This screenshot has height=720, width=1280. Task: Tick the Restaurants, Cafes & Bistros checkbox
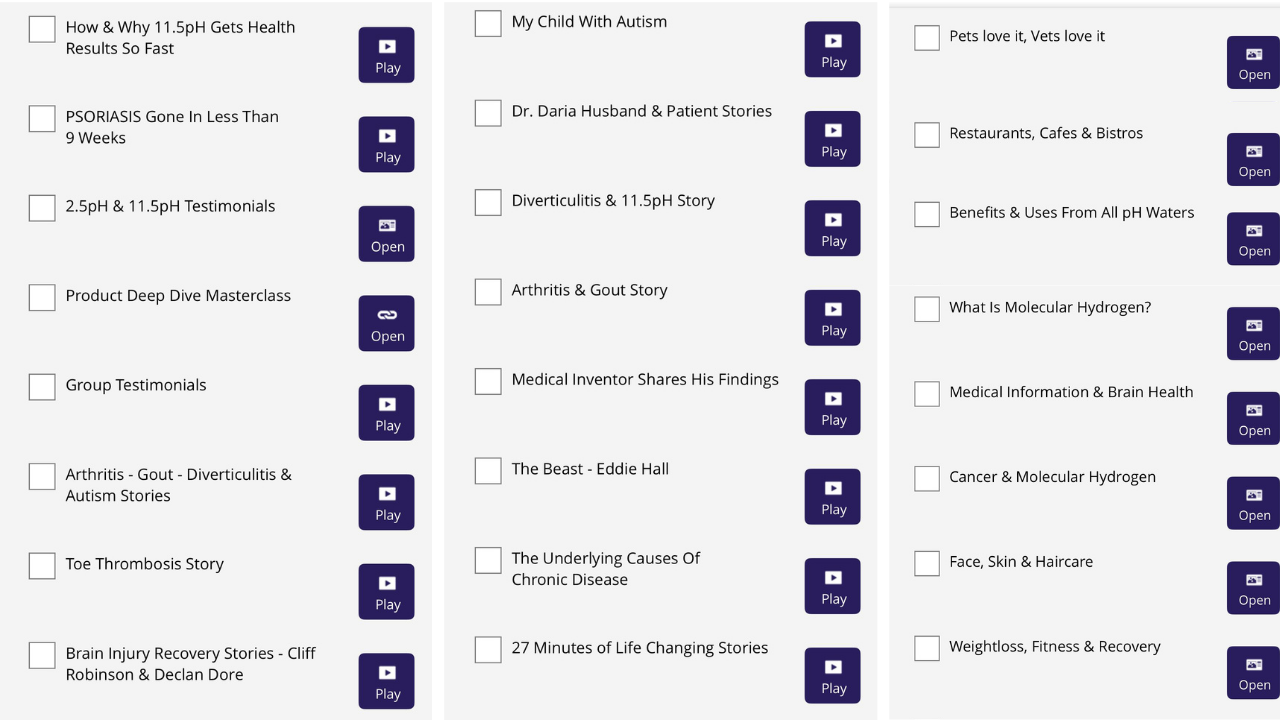point(927,135)
